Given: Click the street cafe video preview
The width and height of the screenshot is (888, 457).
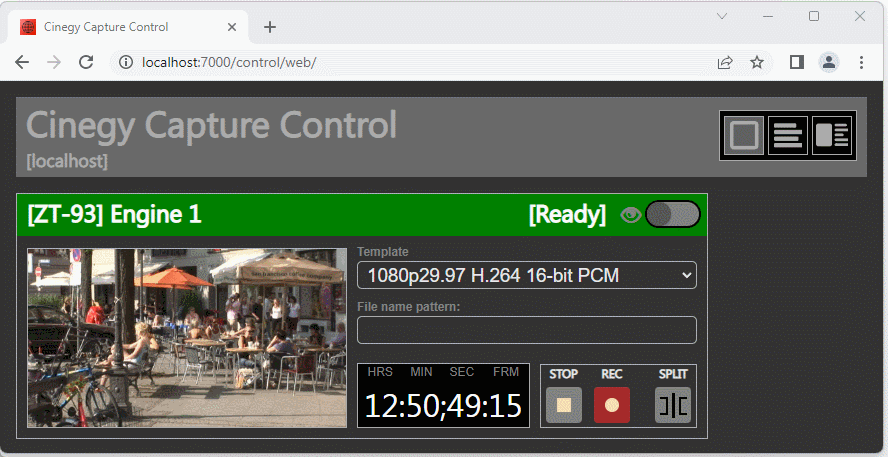Looking at the screenshot, I should point(187,338).
